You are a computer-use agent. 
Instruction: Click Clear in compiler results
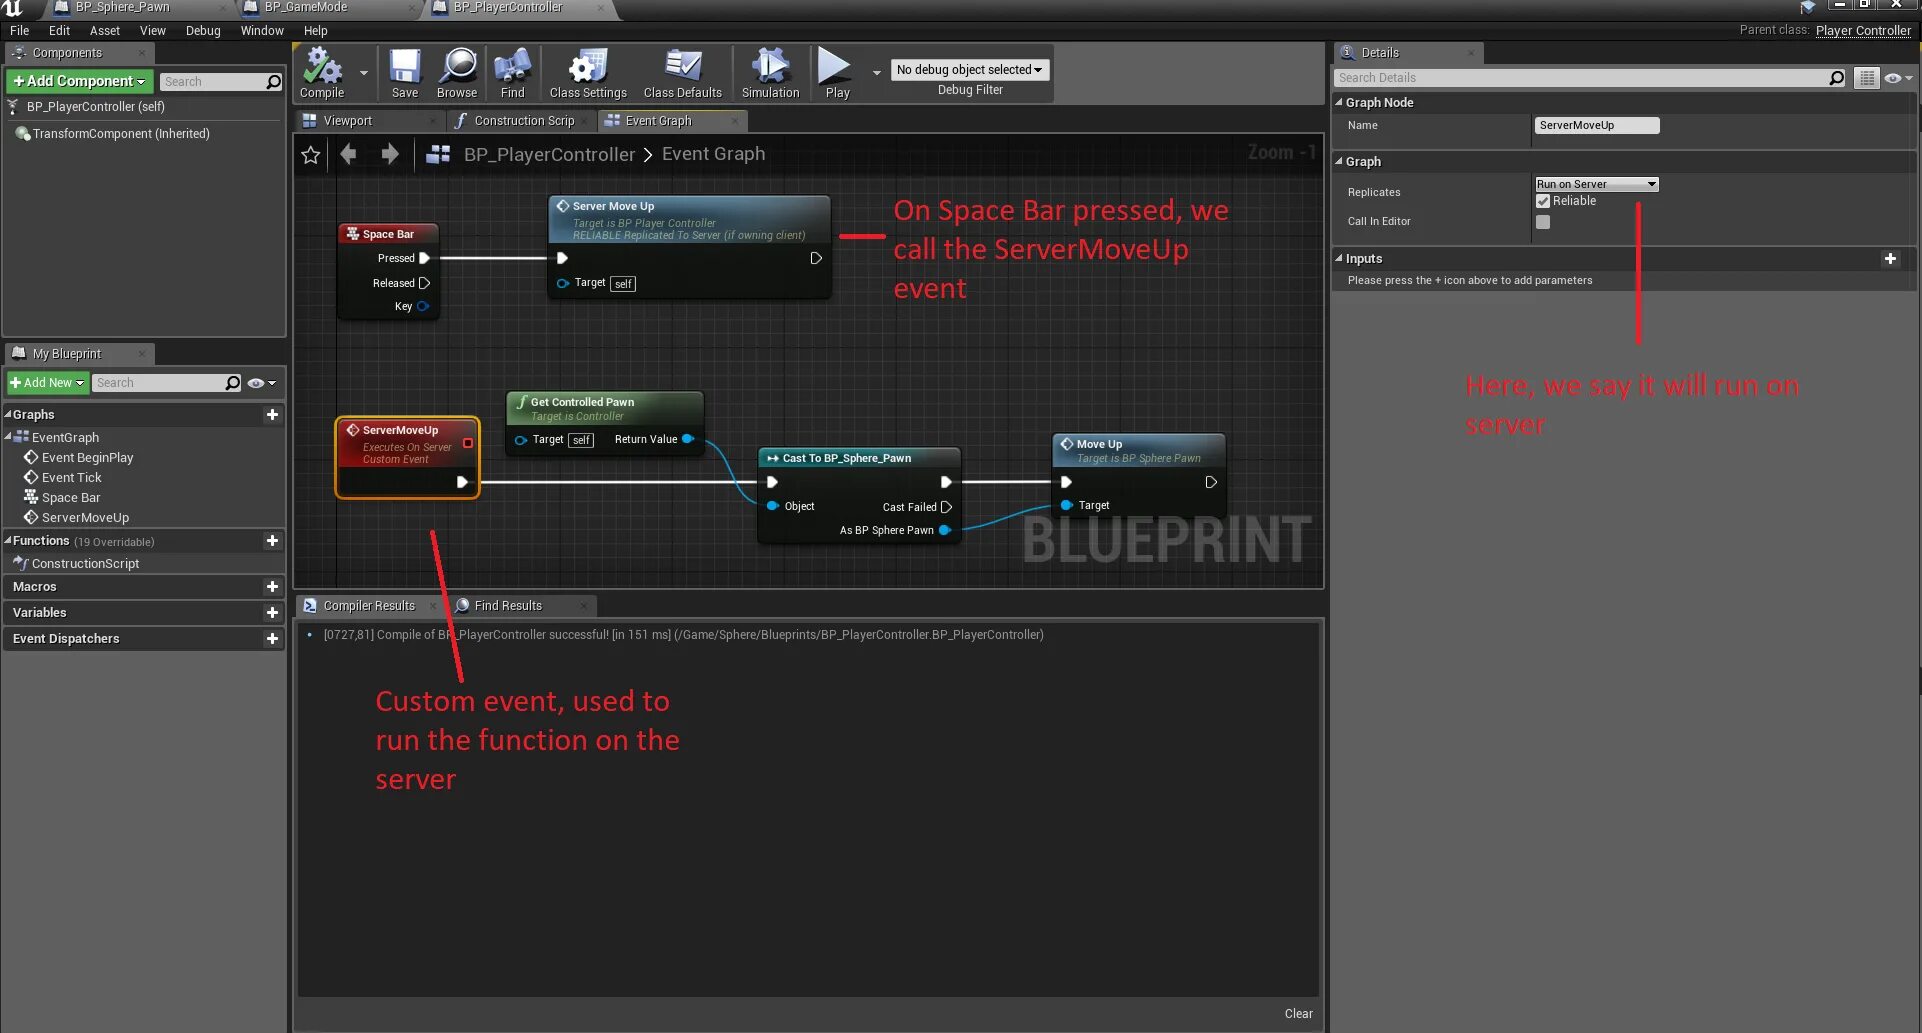[x=1298, y=1014]
